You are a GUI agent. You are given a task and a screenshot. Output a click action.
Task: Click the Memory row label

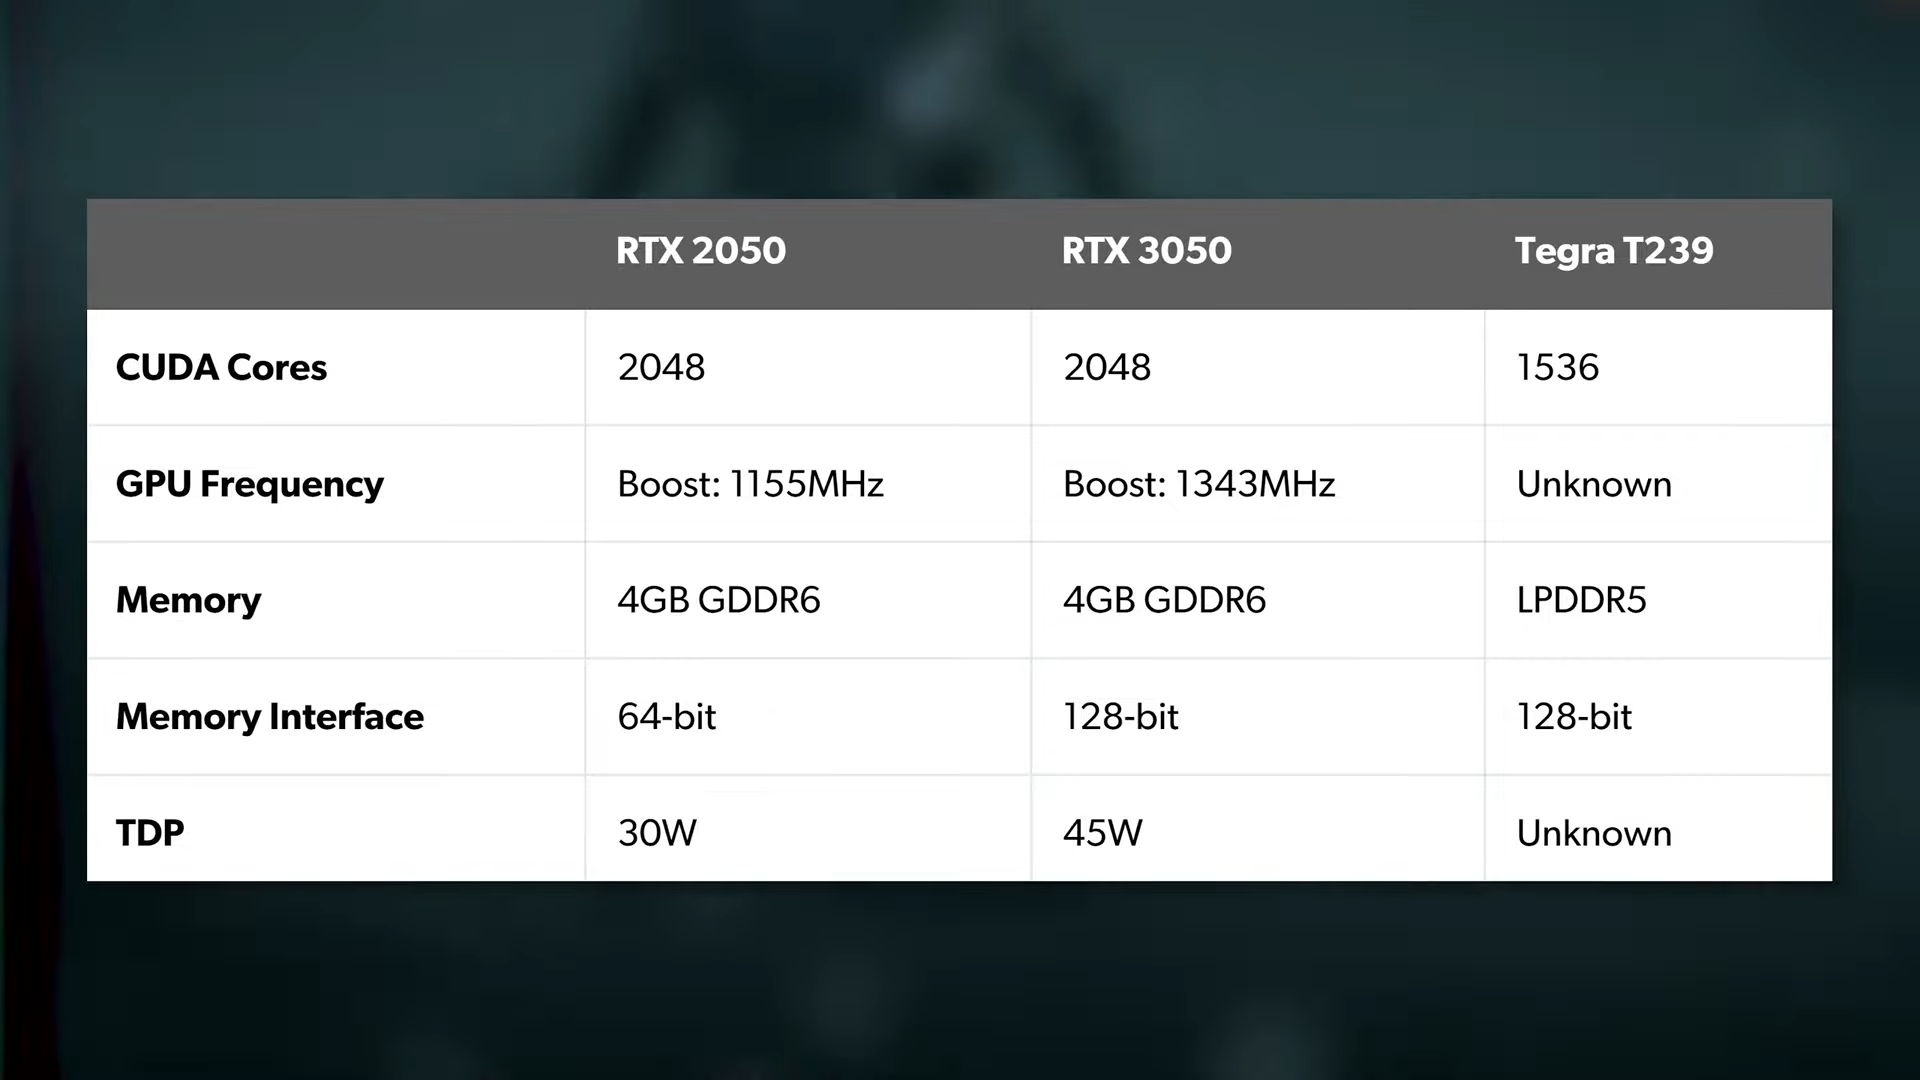click(188, 601)
